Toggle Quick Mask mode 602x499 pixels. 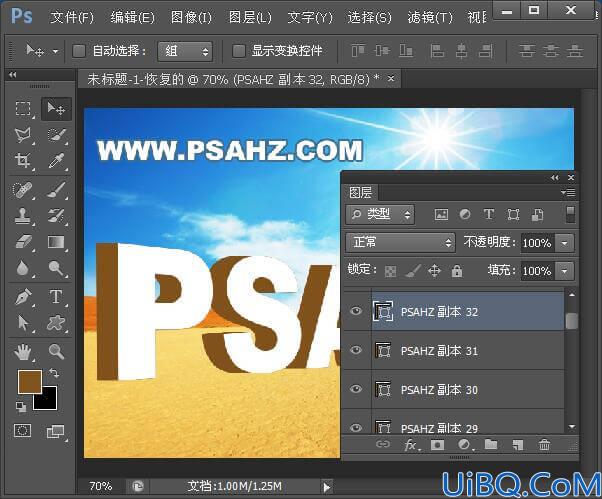(x=22, y=431)
